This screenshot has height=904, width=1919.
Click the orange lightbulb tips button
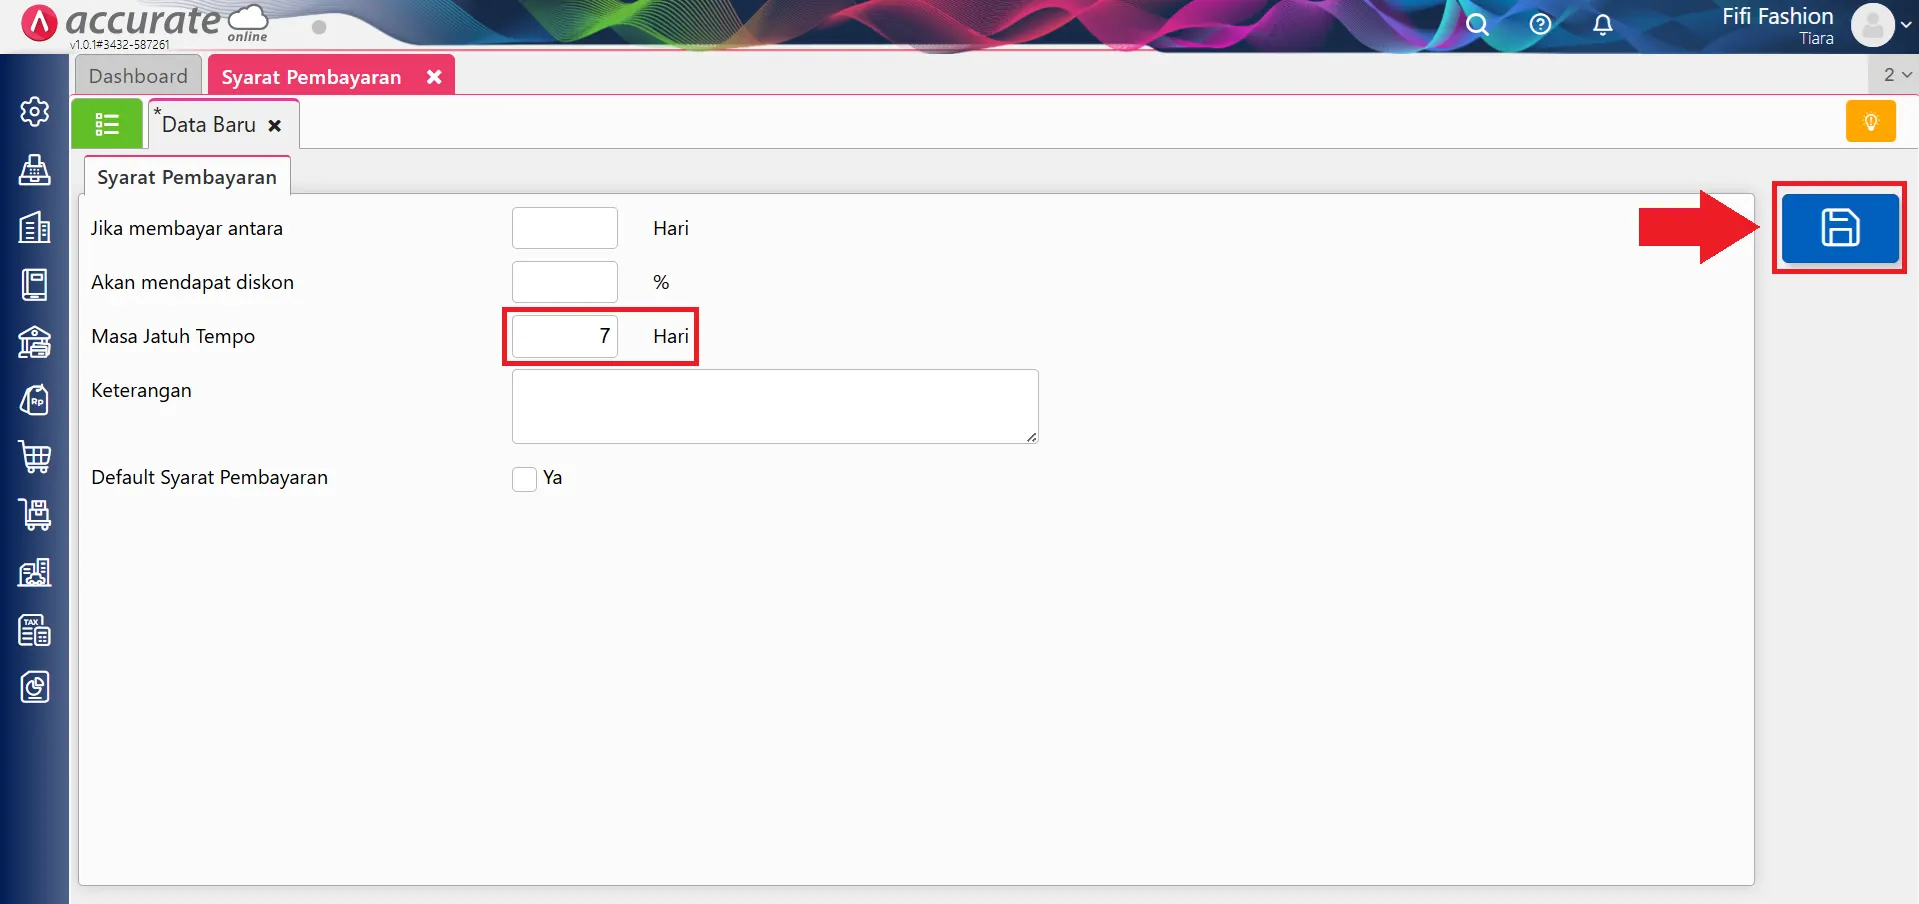pyautogui.click(x=1870, y=122)
